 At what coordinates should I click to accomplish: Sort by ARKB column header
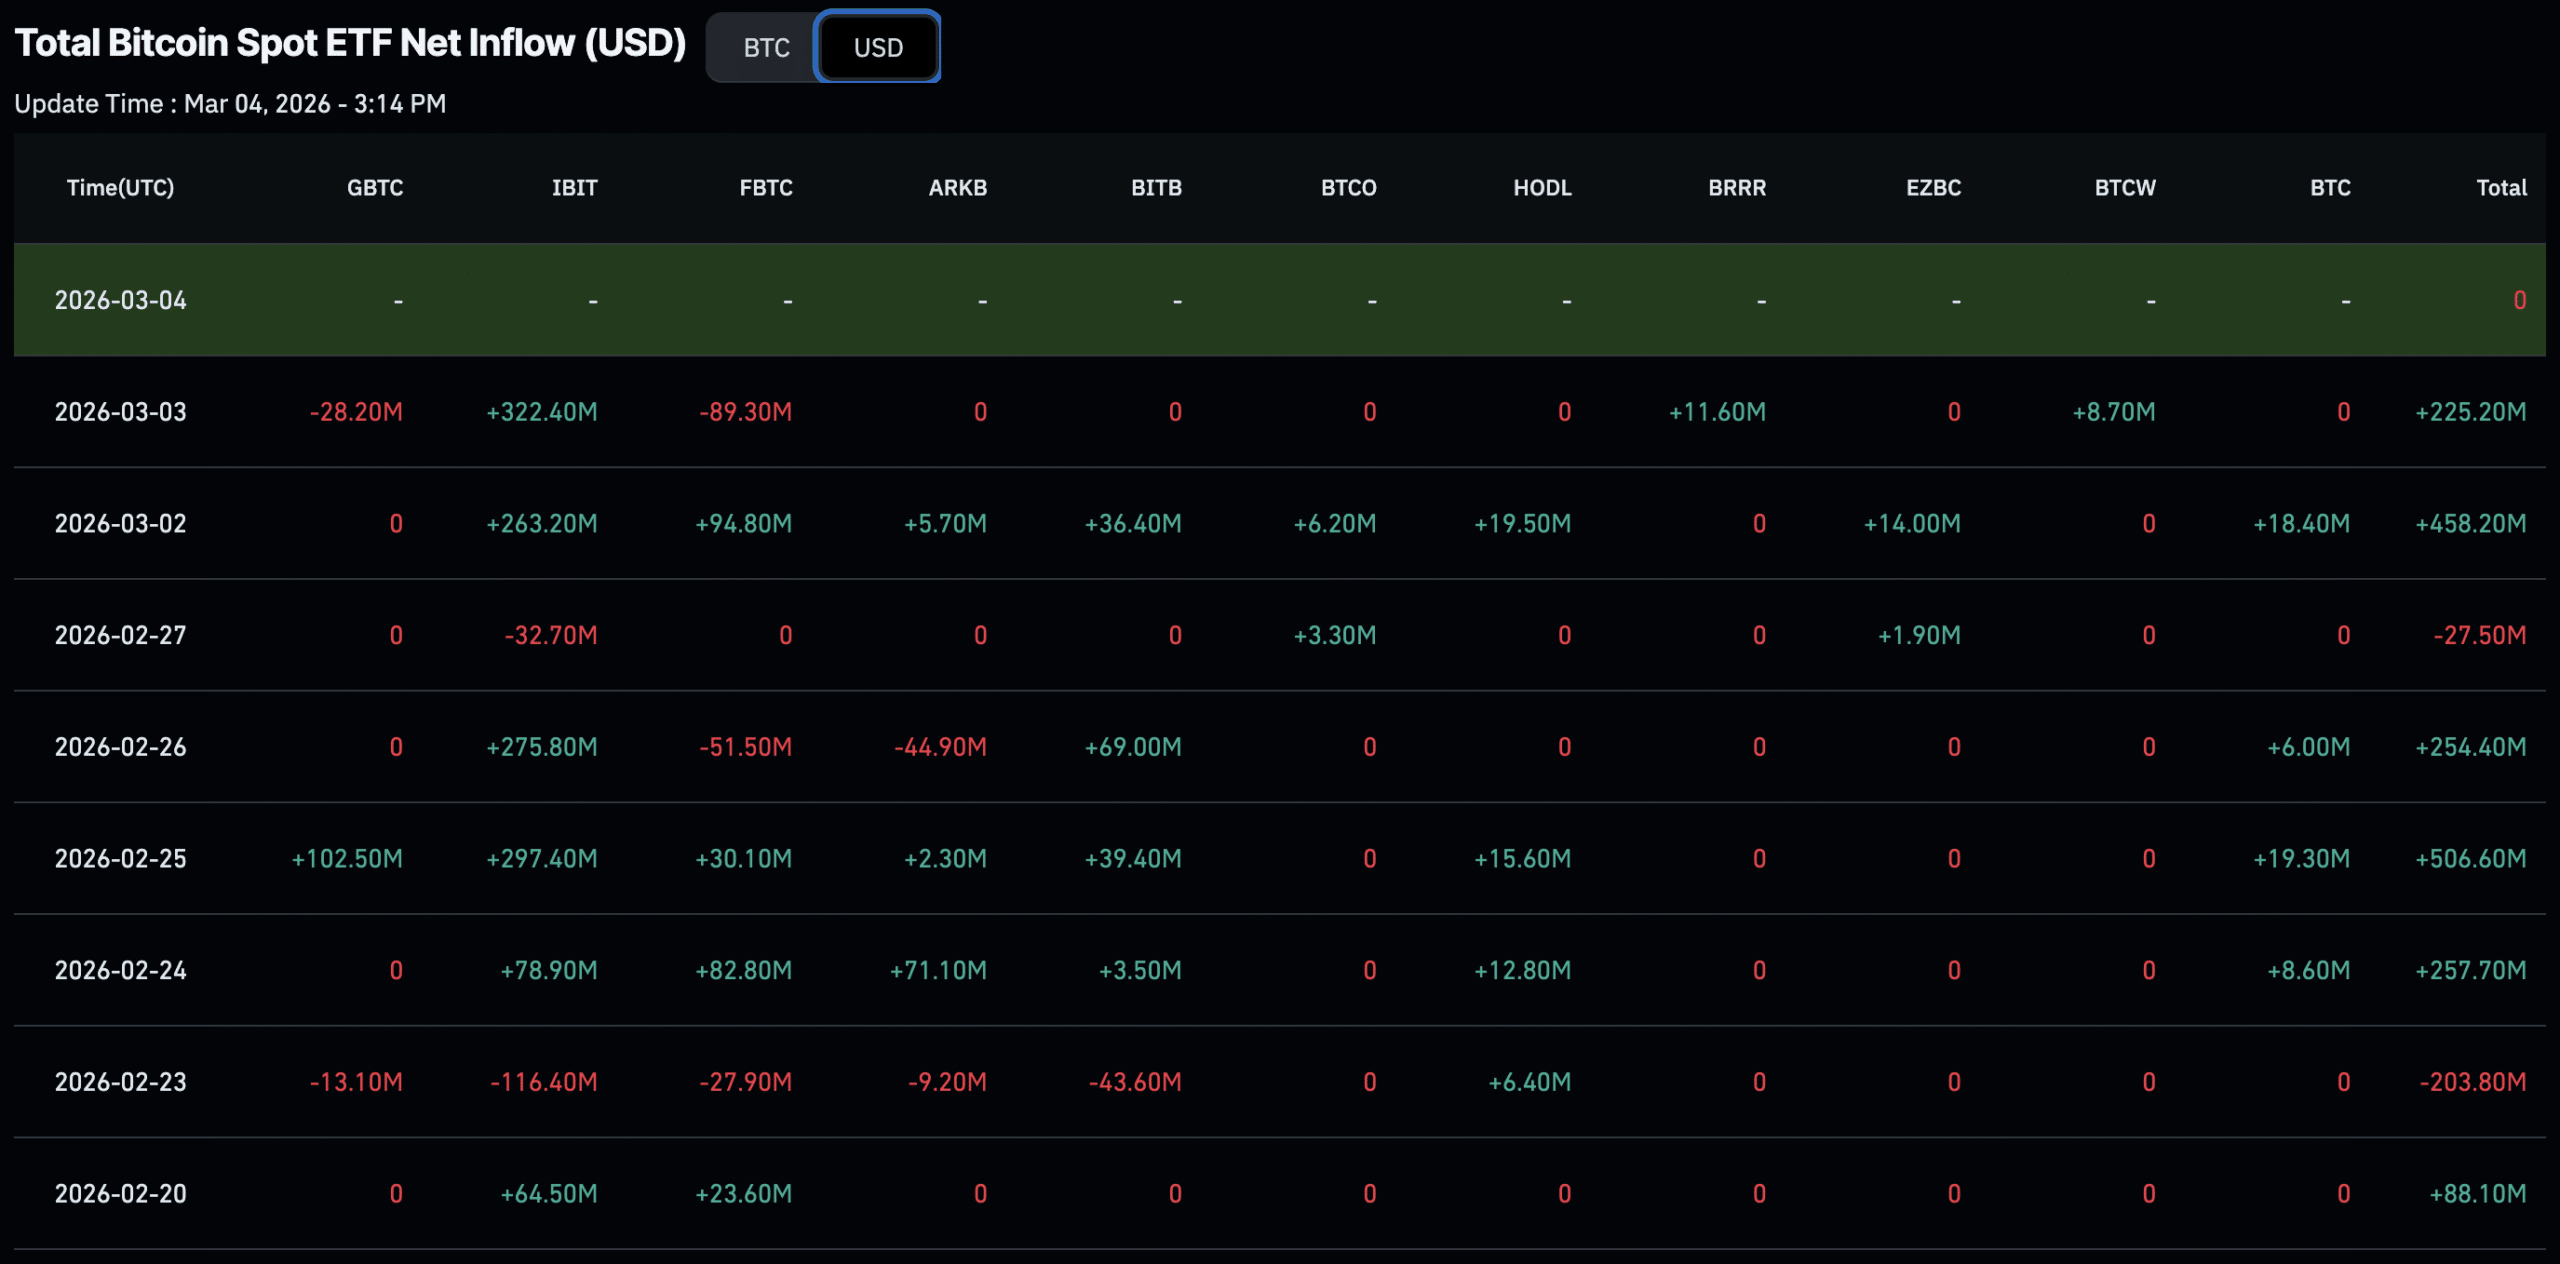coord(957,188)
